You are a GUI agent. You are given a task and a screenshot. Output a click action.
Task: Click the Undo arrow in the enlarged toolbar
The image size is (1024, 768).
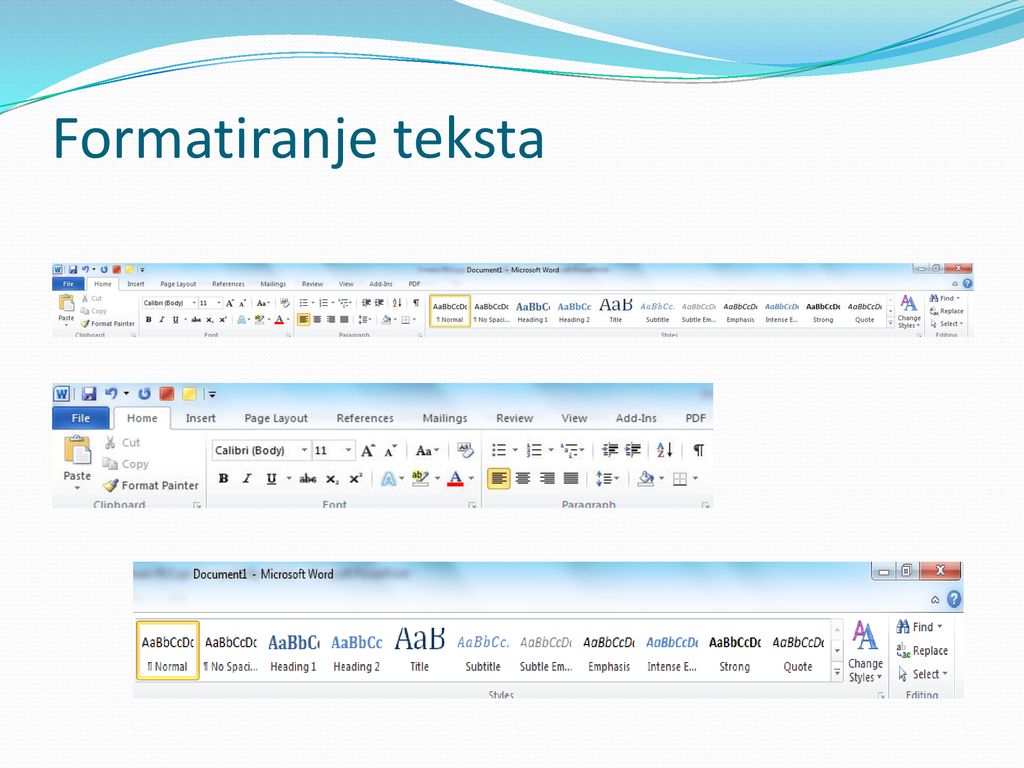112,393
